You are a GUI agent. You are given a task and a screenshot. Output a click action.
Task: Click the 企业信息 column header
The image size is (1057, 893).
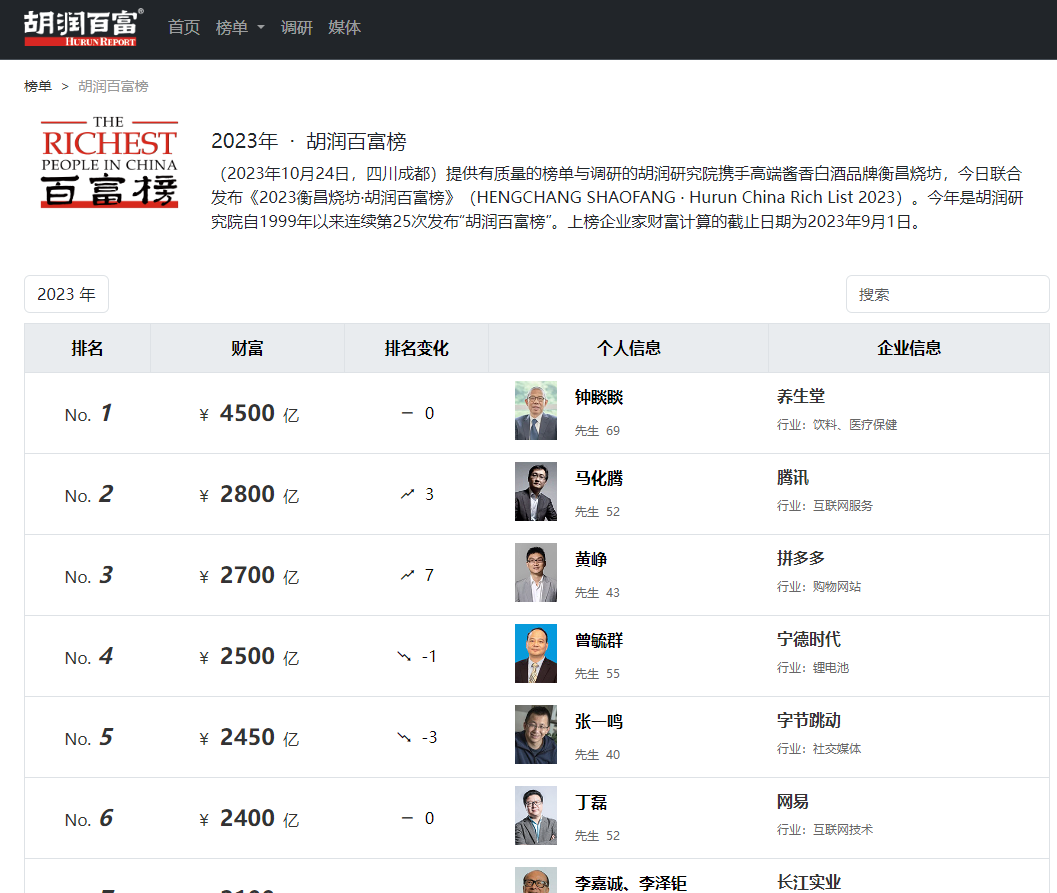909,348
